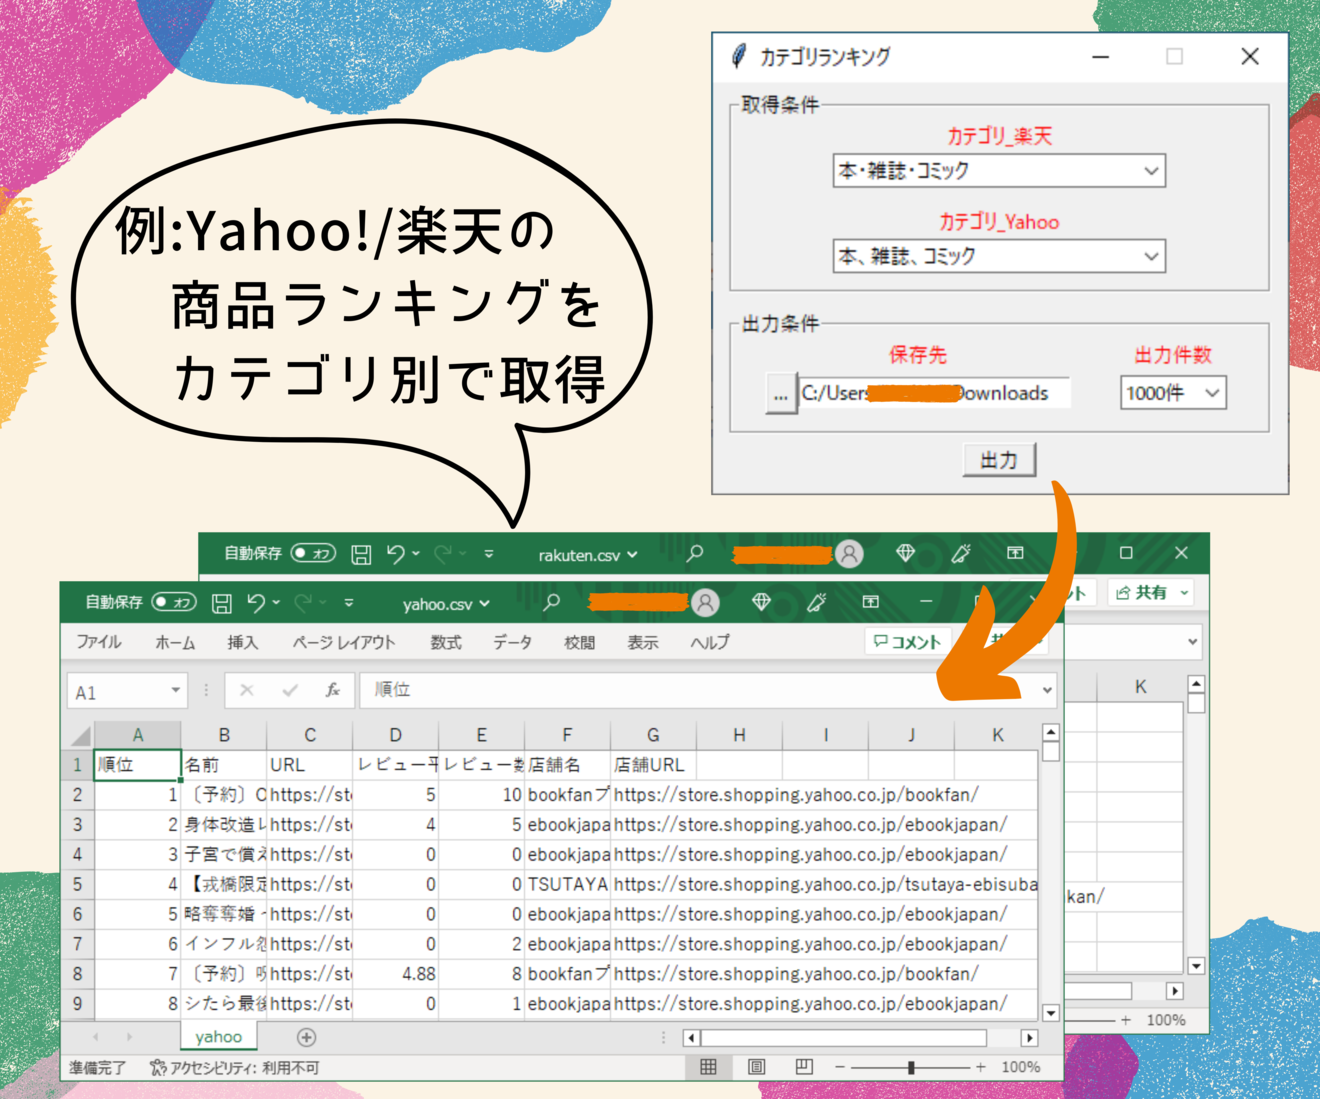Click diamond premium icon in yahoo.csv window
The height and width of the screenshot is (1099, 1320).
point(761,602)
